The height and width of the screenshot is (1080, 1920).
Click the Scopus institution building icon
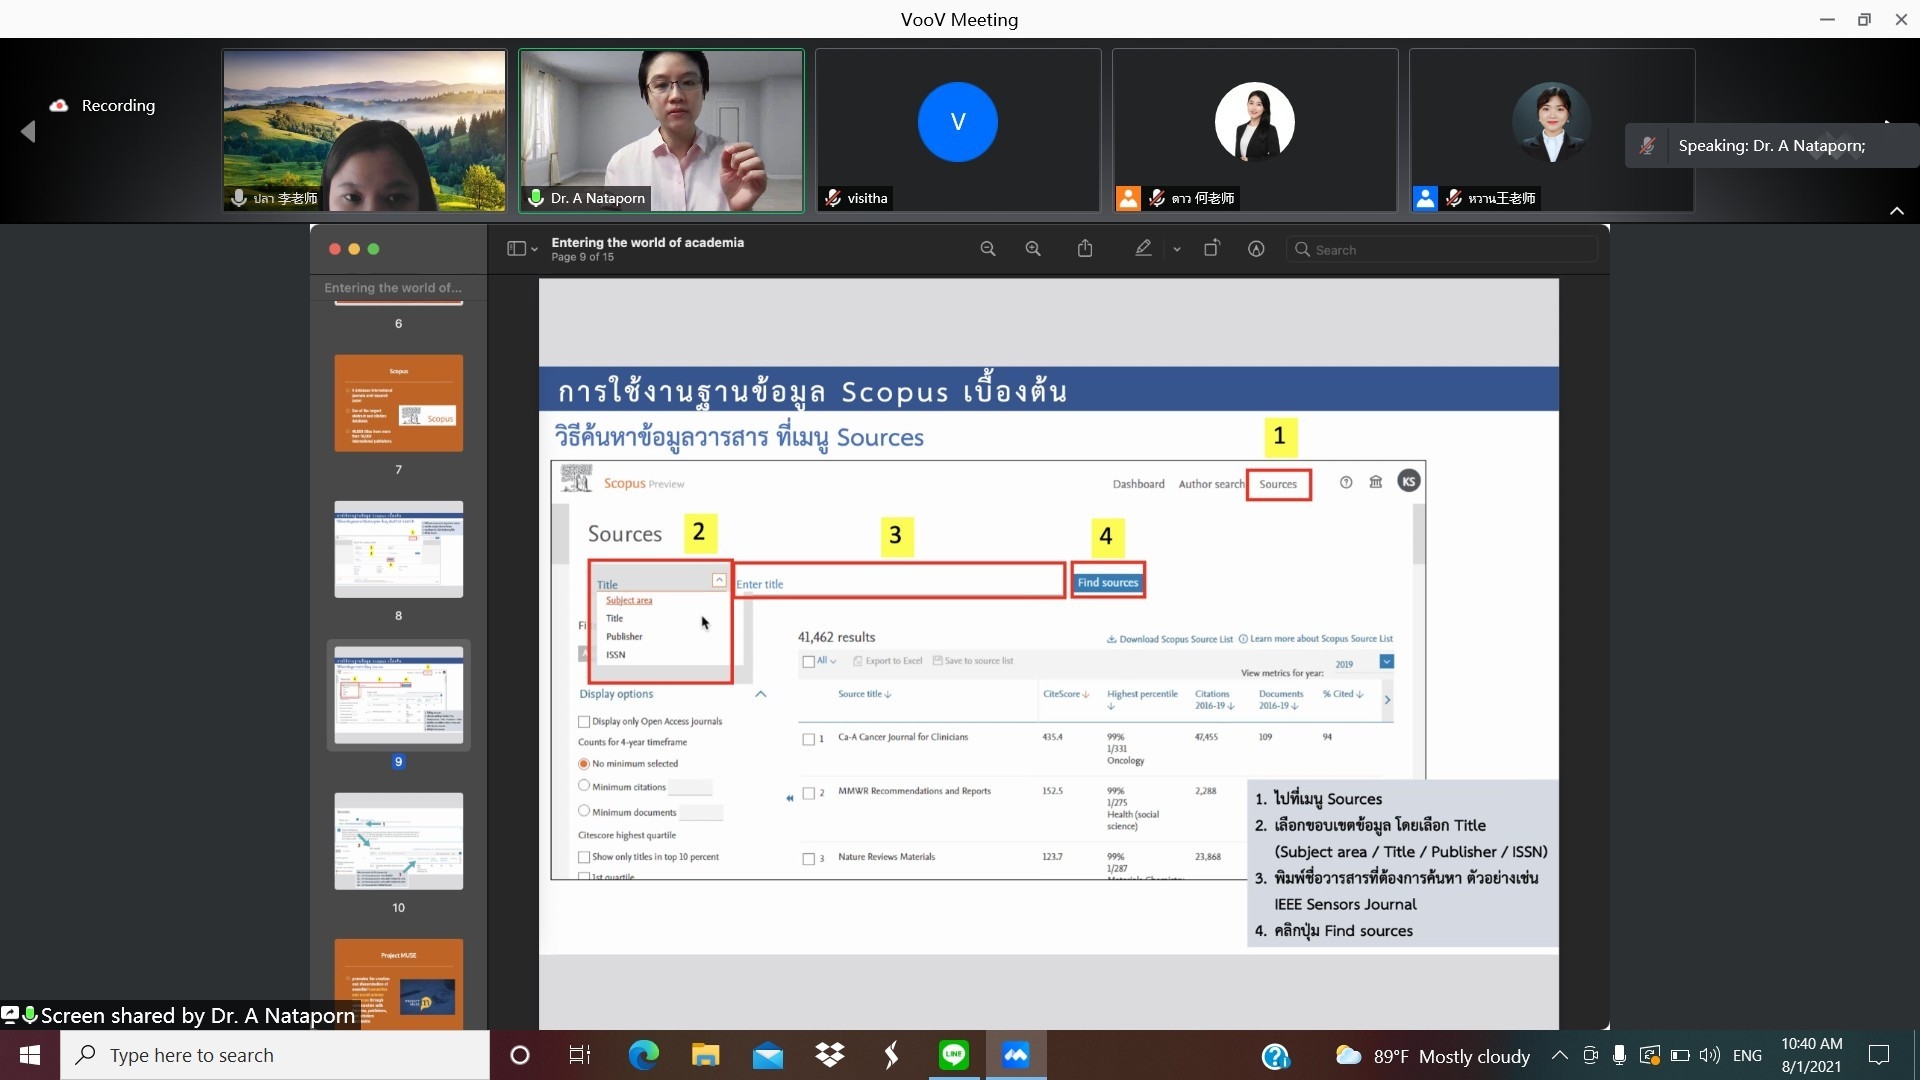click(x=1376, y=482)
